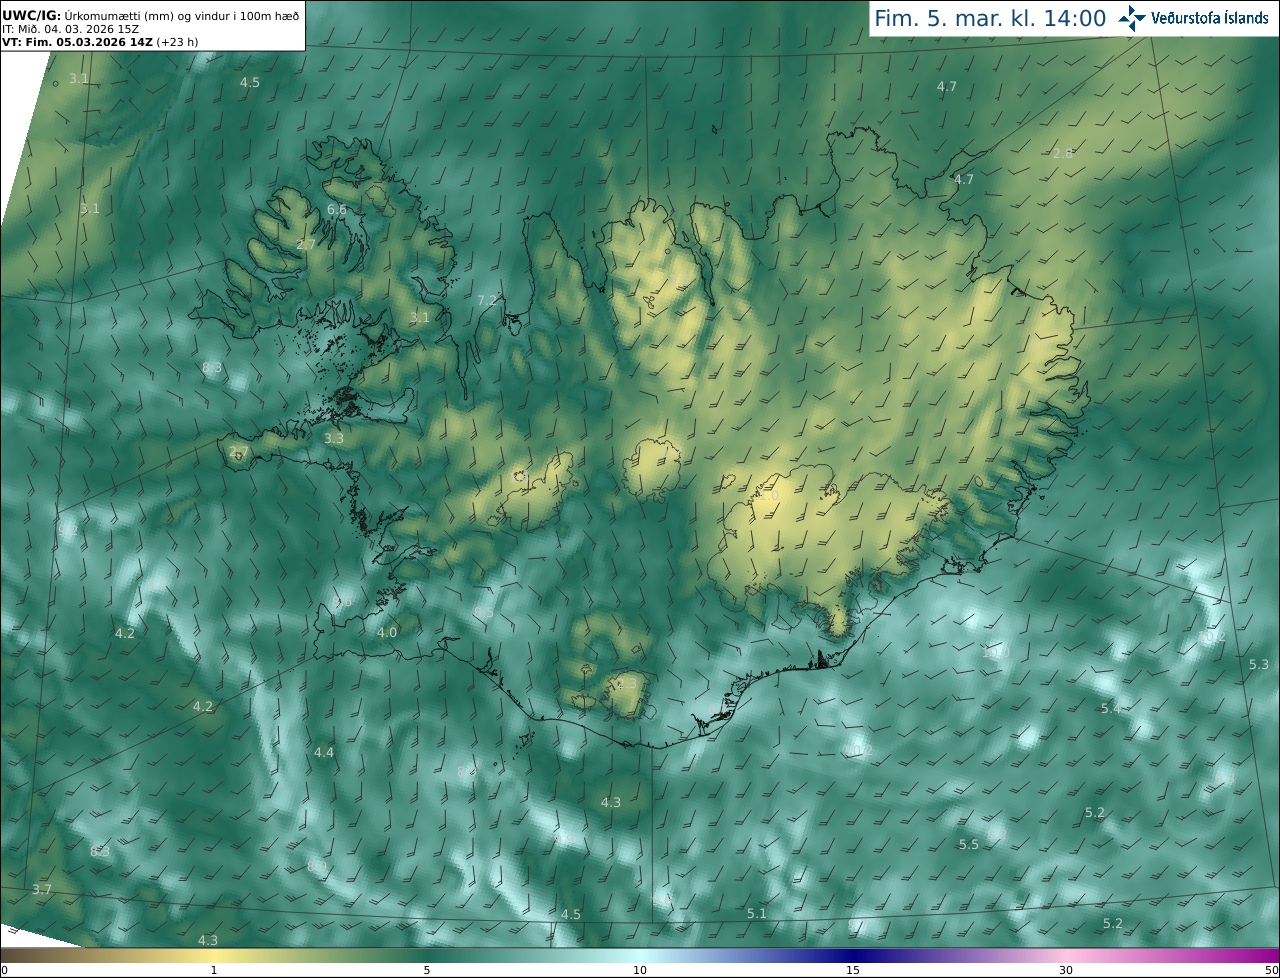
Task: Click colorbar tick label 50
Action: click(x=1272, y=970)
